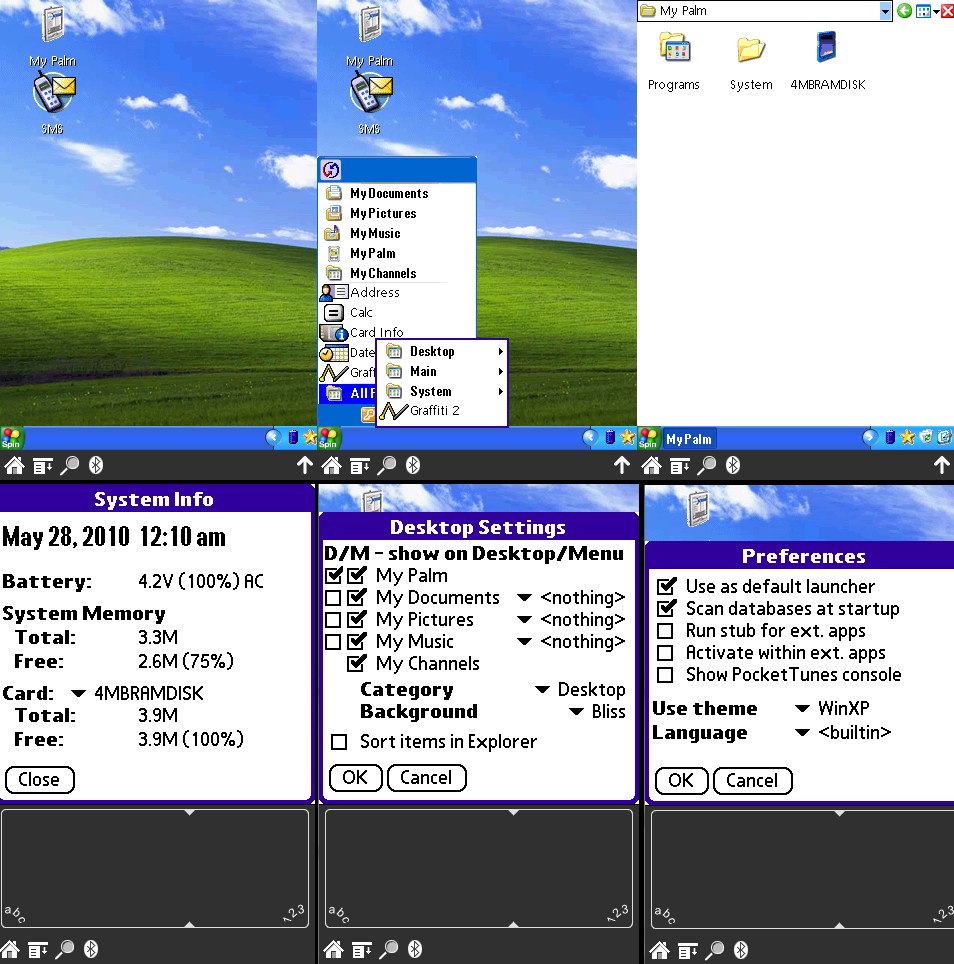Open the My Documents <nothing> dropdown
Screen dimensions: 954x964
click(571, 598)
